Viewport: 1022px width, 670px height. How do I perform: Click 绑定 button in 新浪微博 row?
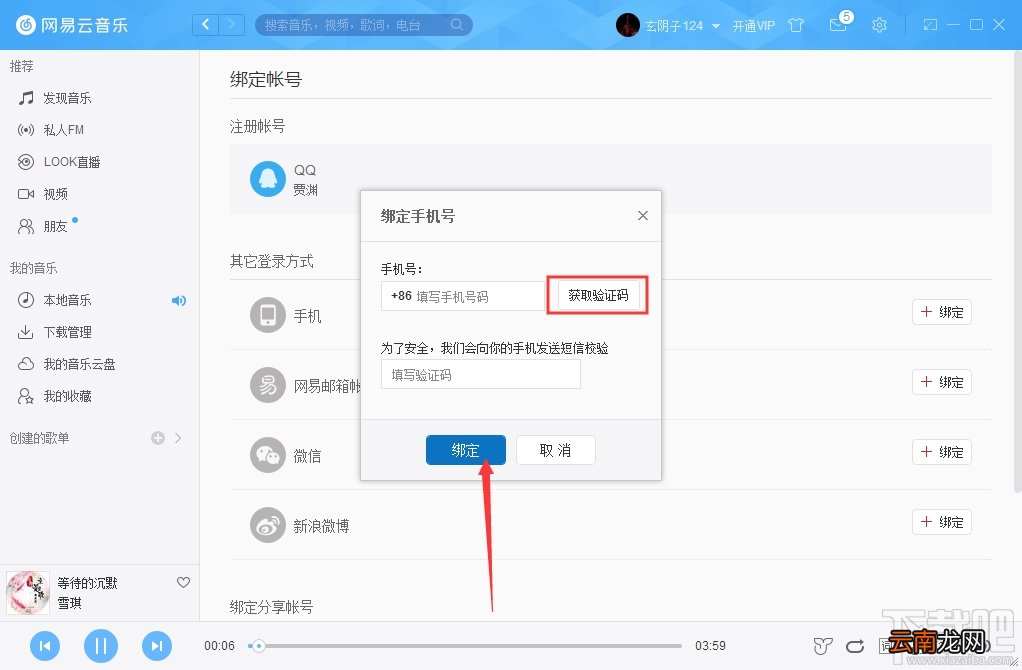tap(942, 522)
